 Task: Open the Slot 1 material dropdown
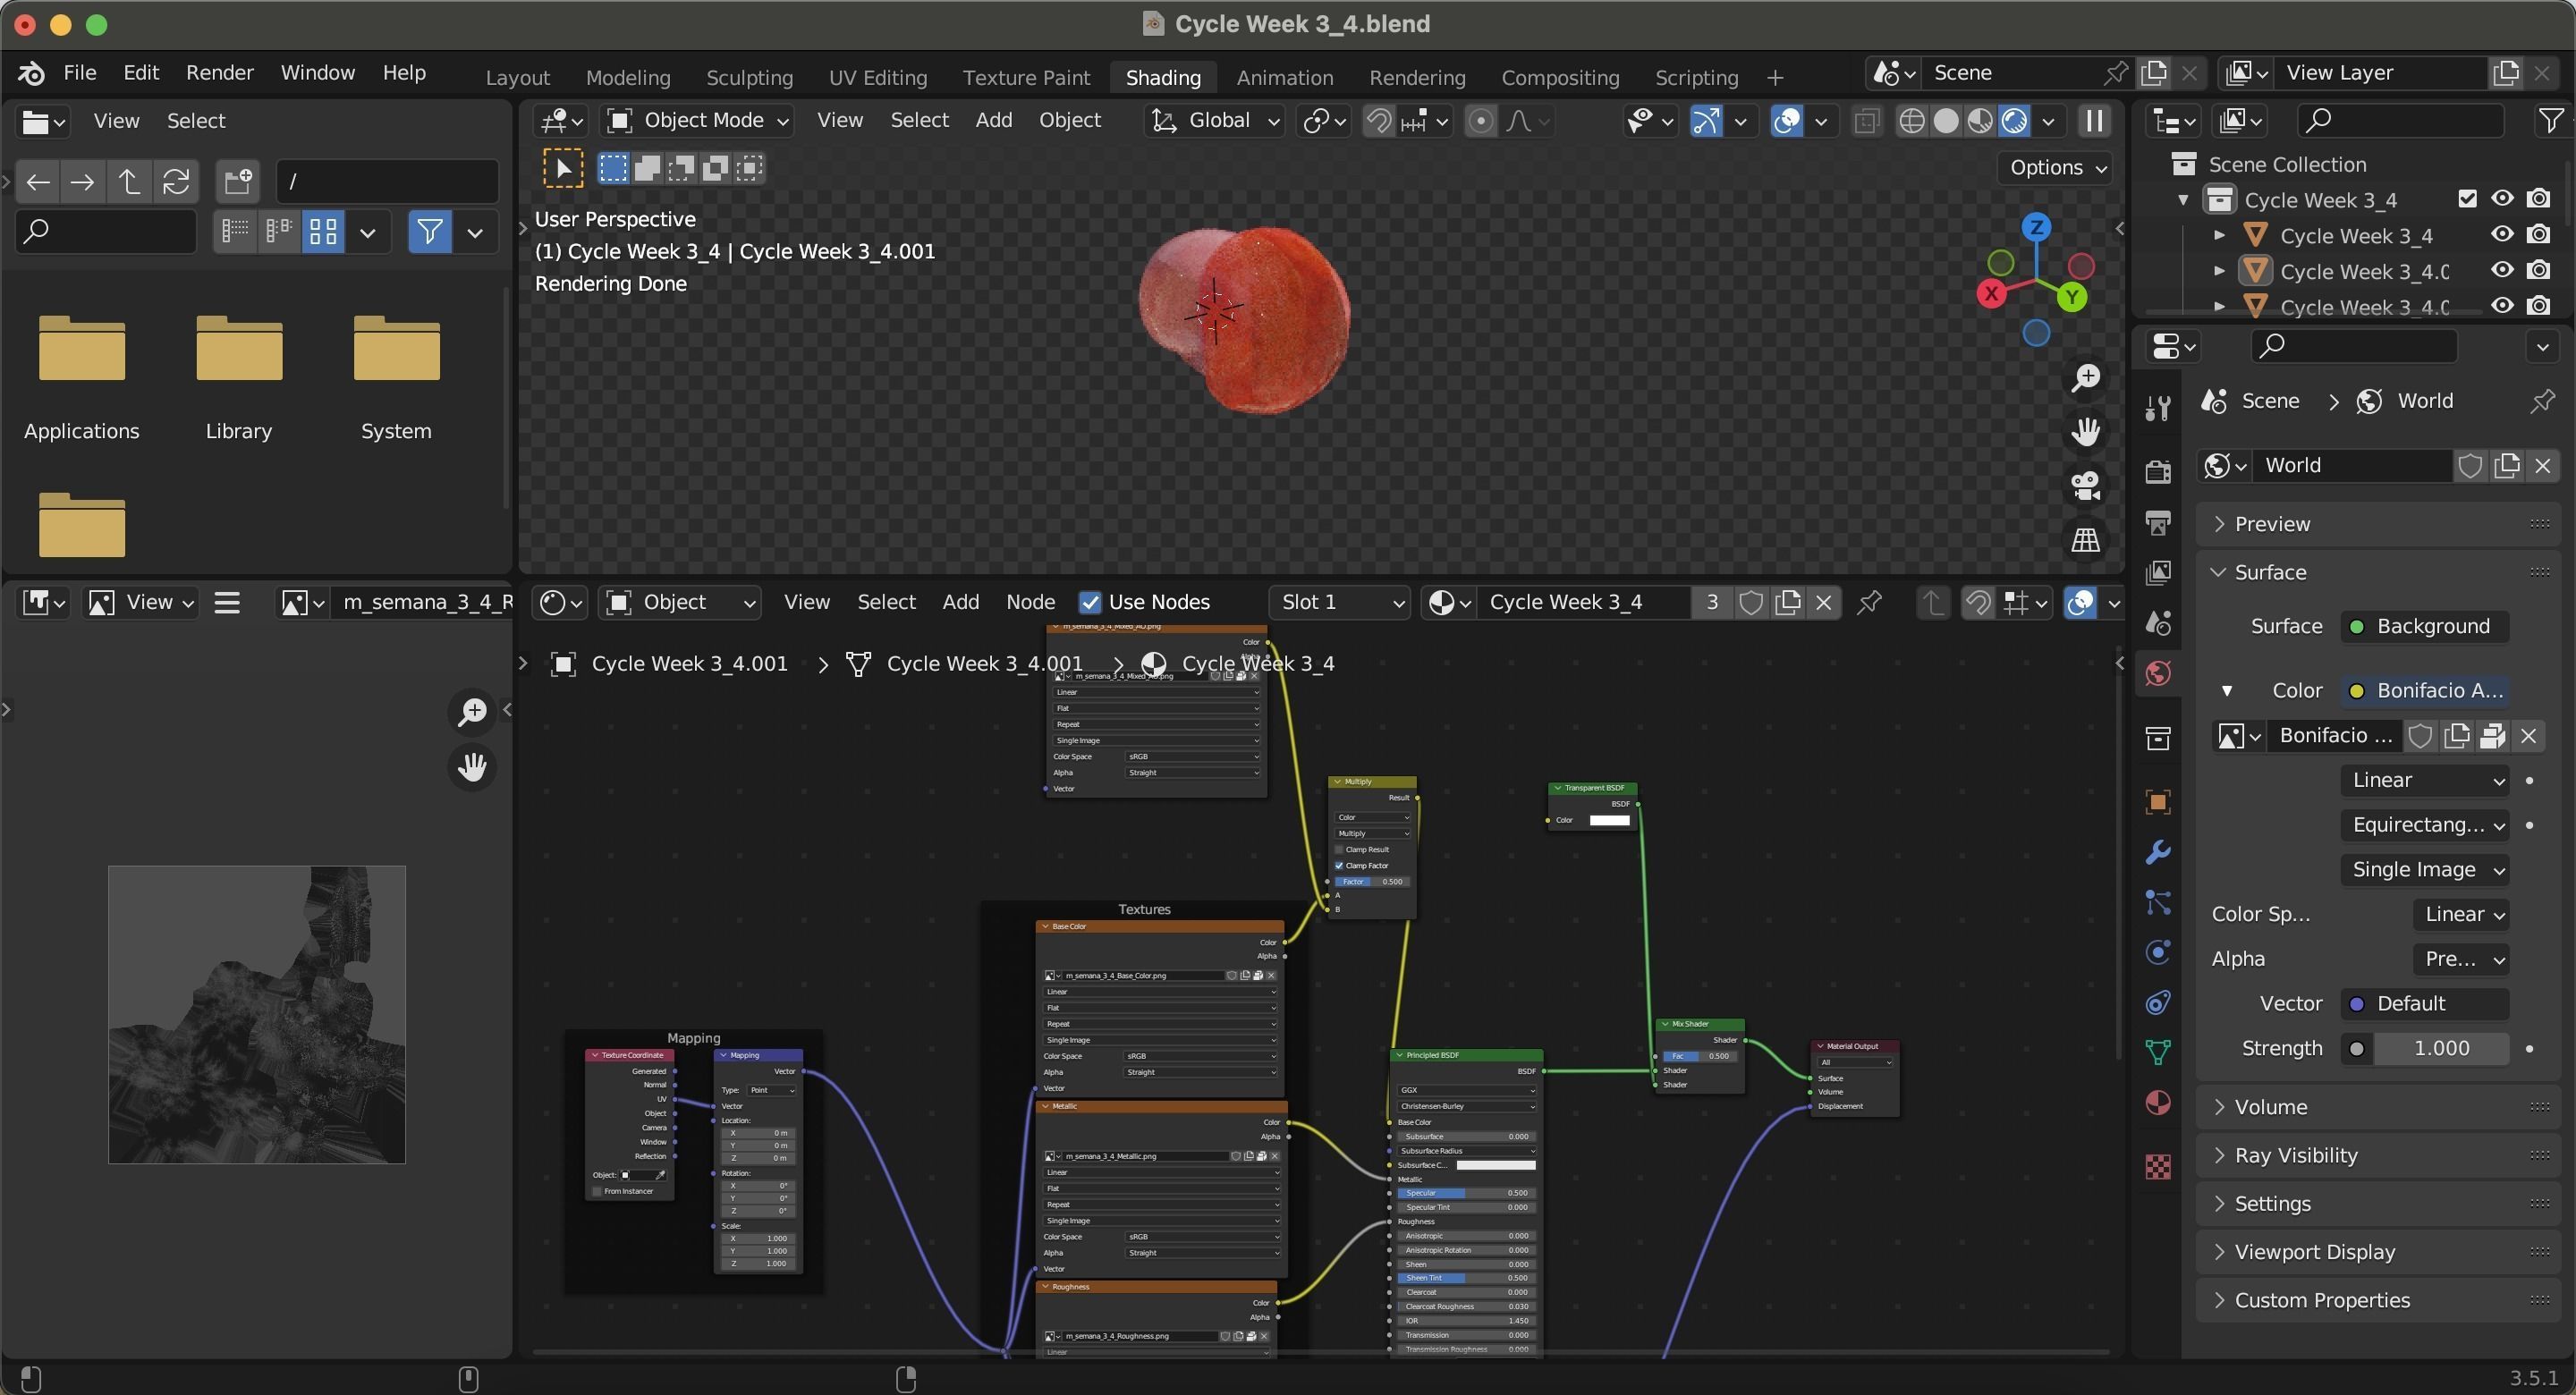(x=1340, y=602)
